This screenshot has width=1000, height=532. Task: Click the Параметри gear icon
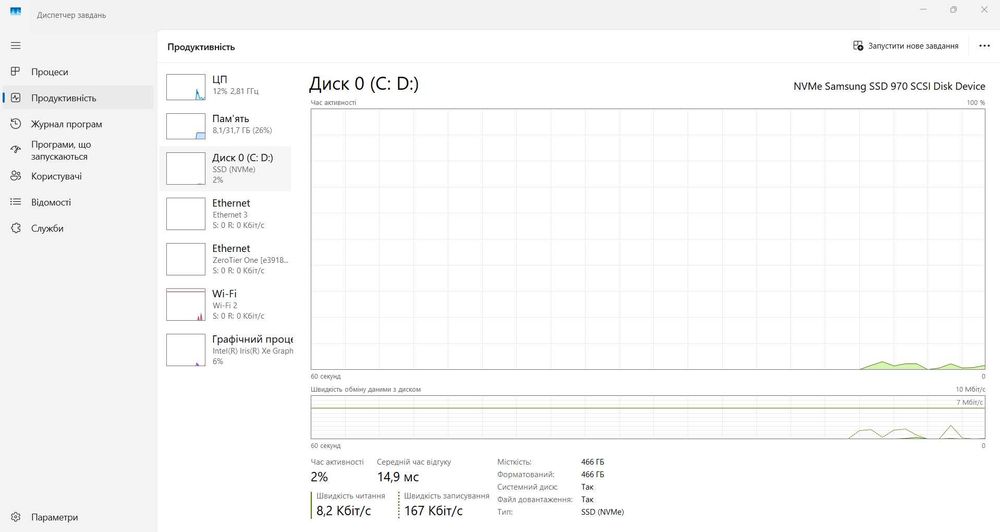15,517
